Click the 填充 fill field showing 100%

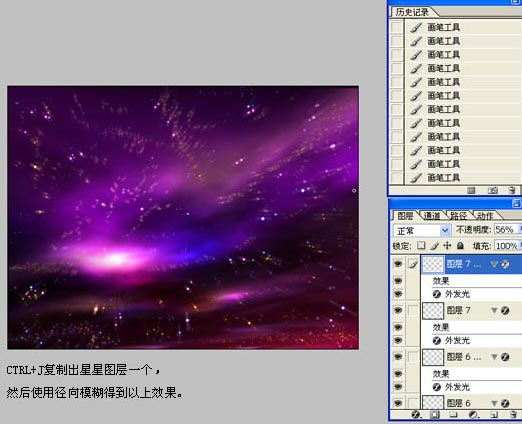tap(506, 246)
